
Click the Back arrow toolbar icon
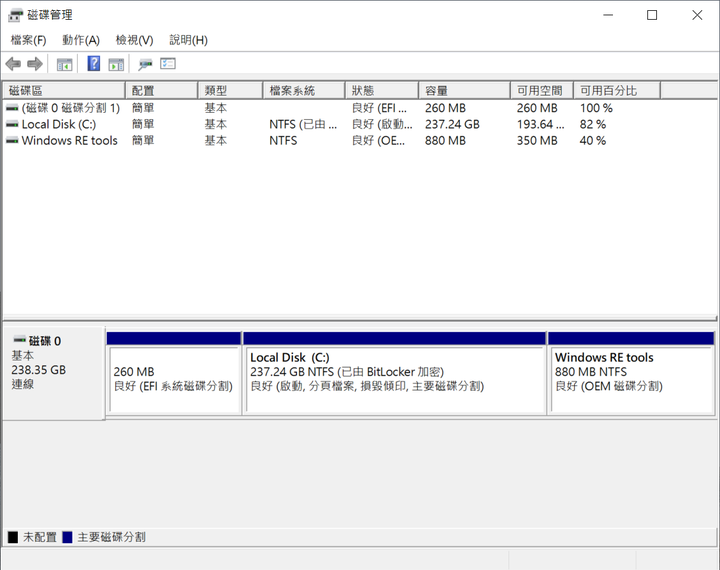(x=13, y=64)
